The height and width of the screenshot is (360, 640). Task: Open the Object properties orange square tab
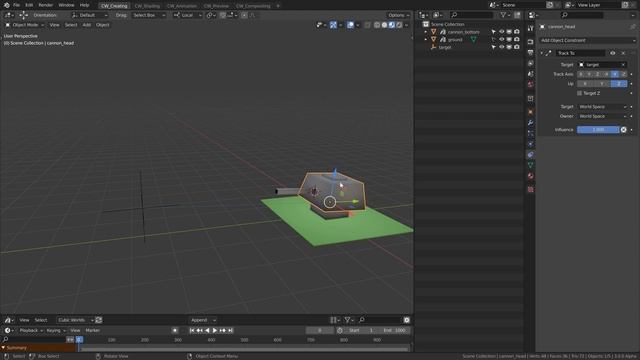530,112
